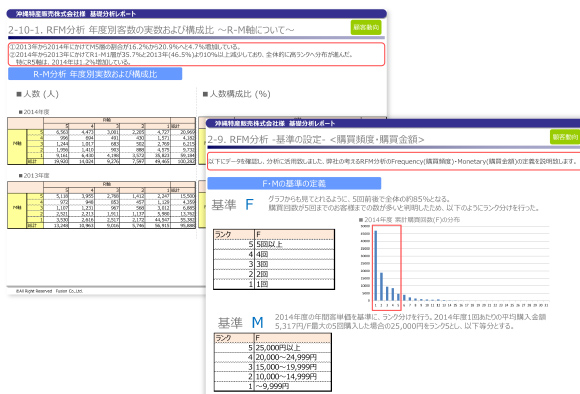Click the front slide's 基礎分析レポート header bar
The image size is (580, 394).
[393, 123]
